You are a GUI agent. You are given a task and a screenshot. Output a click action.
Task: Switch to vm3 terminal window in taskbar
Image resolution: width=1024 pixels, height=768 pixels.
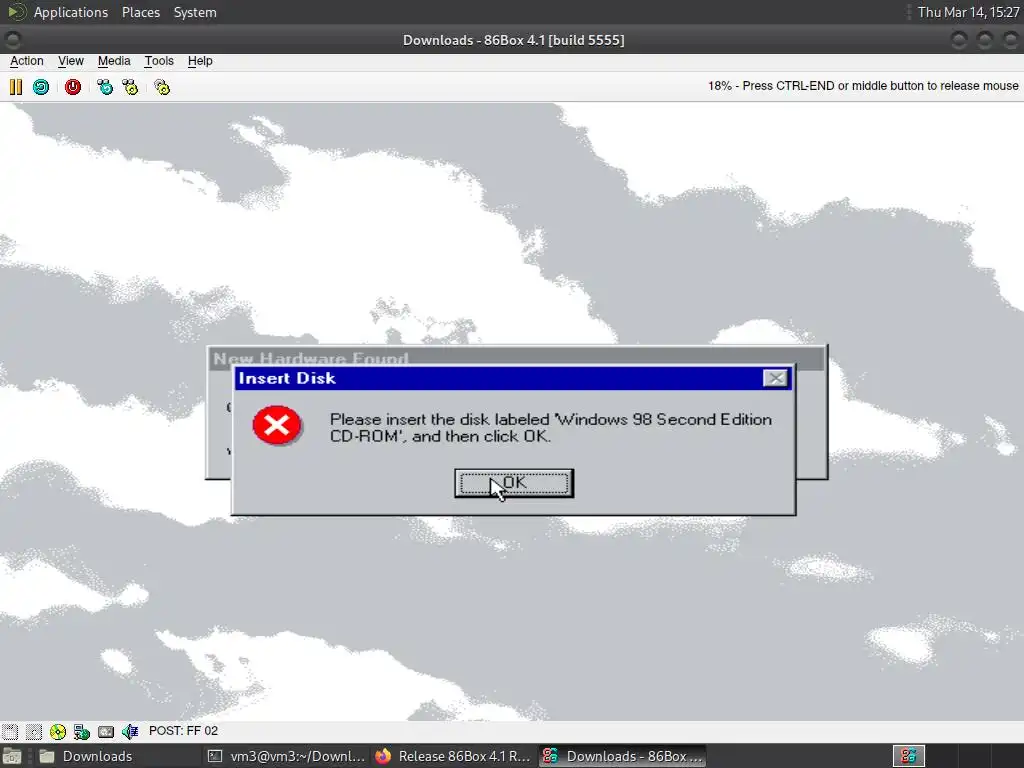(x=286, y=756)
